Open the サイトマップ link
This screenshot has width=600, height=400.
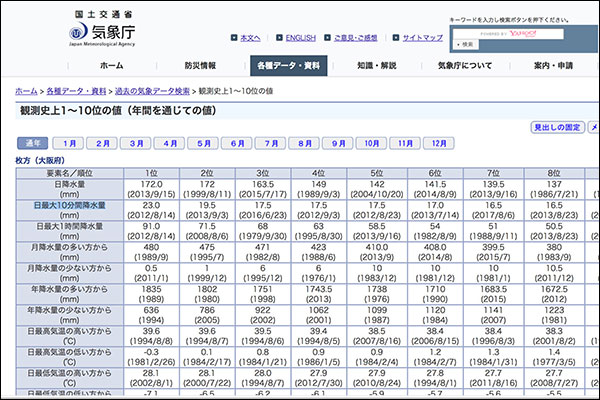pyautogui.click(x=423, y=38)
